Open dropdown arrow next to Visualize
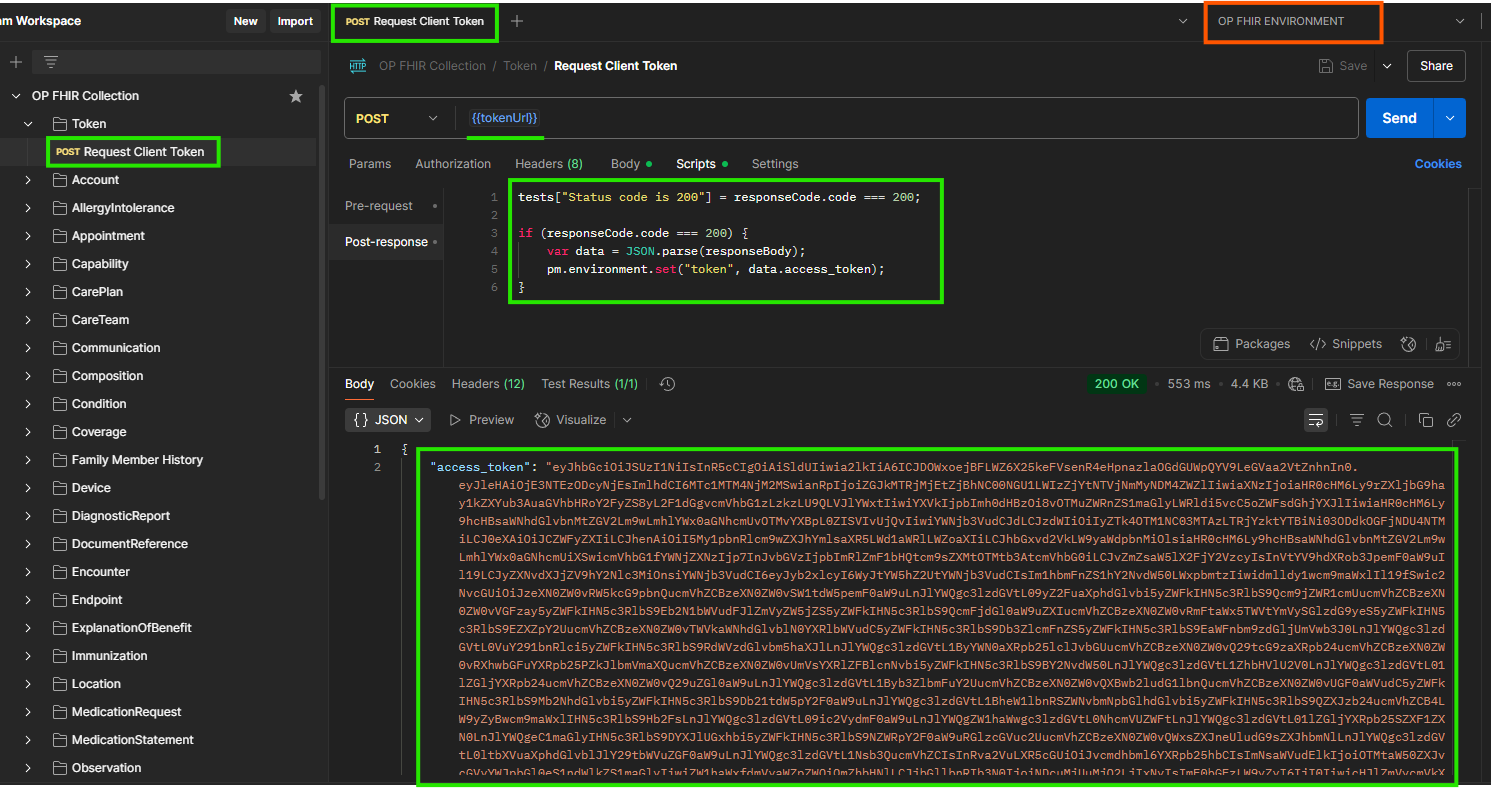Viewport: 1491px width, 788px height. pos(627,420)
